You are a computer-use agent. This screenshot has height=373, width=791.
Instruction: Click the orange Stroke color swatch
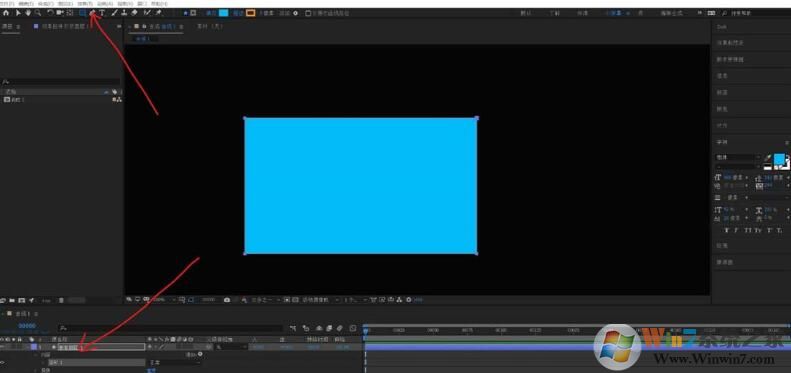pyautogui.click(x=251, y=13)
